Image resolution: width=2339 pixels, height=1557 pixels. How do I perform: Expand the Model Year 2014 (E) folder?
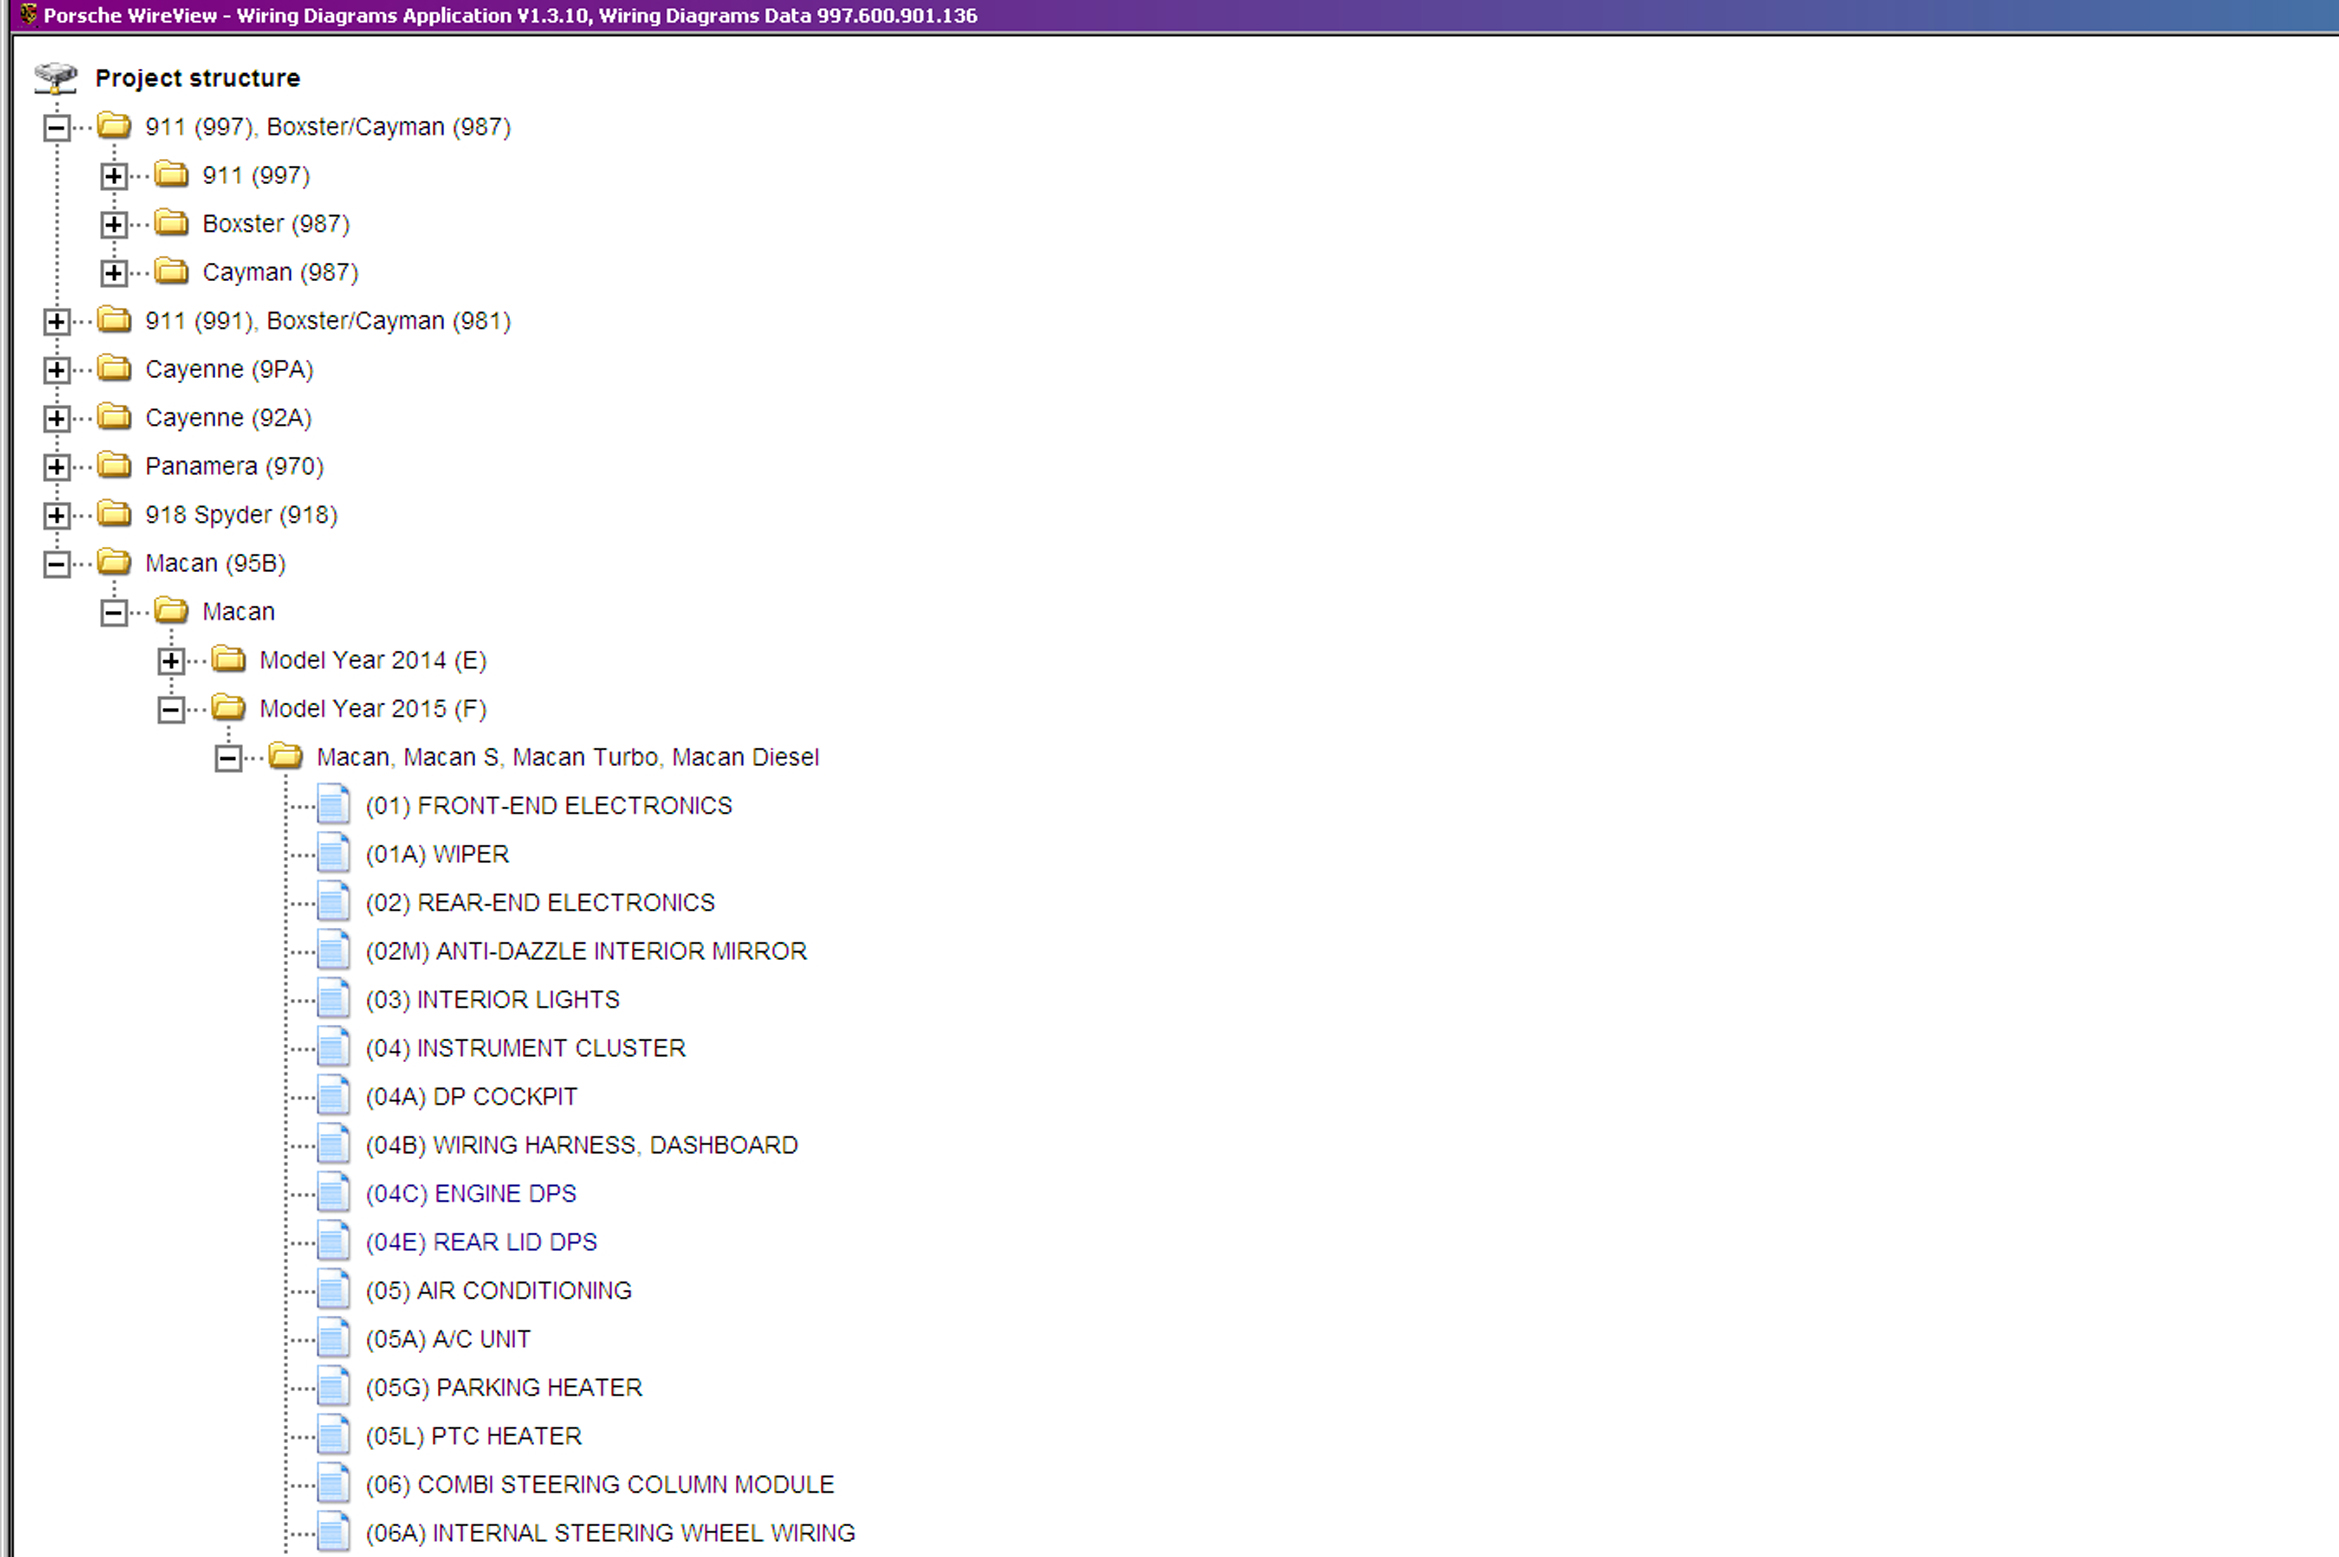(x=171, y=661)
